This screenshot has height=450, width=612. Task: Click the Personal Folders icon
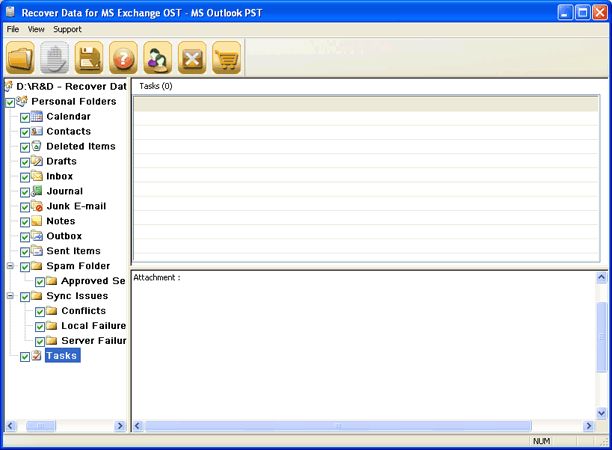pyautogui.click(x=22, y=101)
